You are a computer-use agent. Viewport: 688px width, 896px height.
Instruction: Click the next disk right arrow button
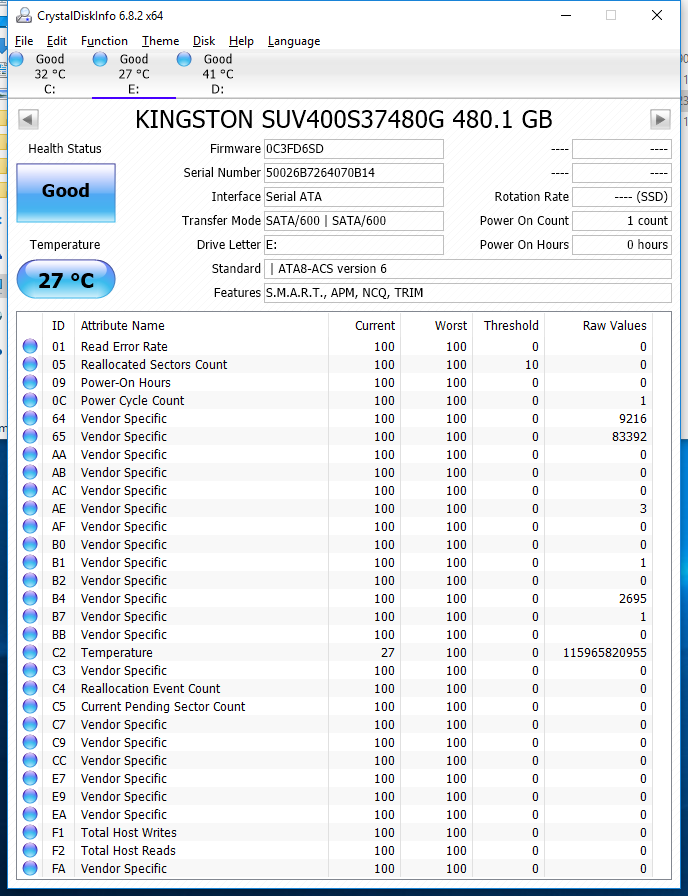pyautogui.click(x=660, y=120)
